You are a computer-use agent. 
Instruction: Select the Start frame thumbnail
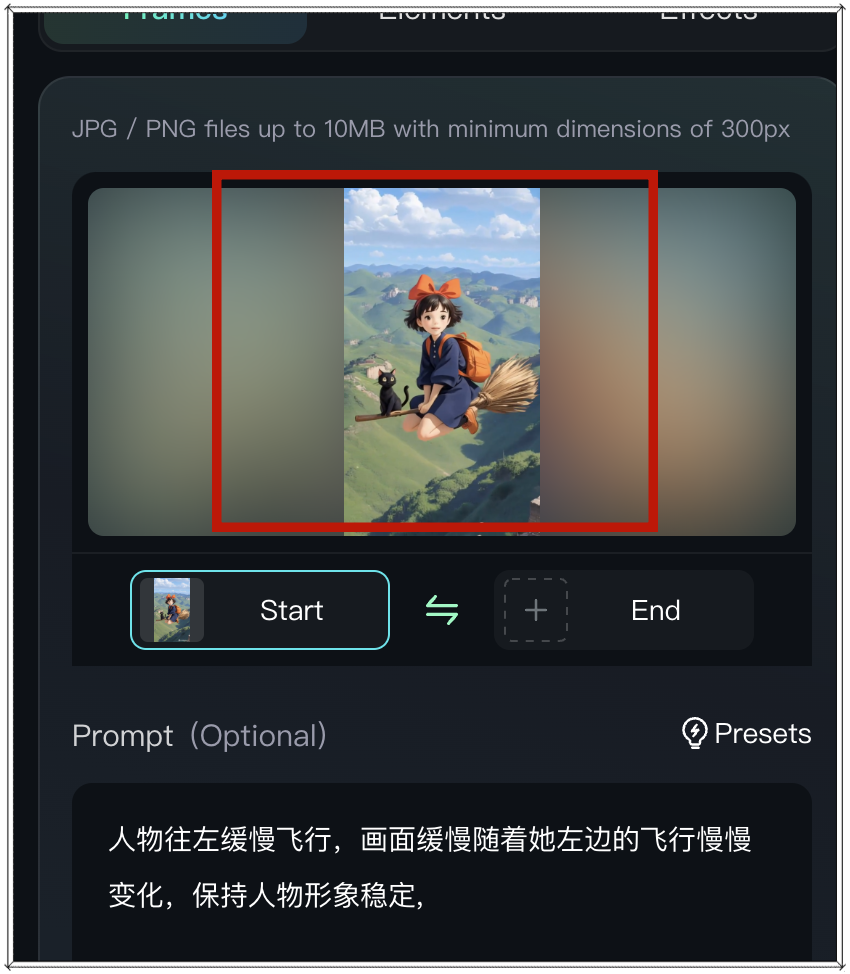point(172,610)
